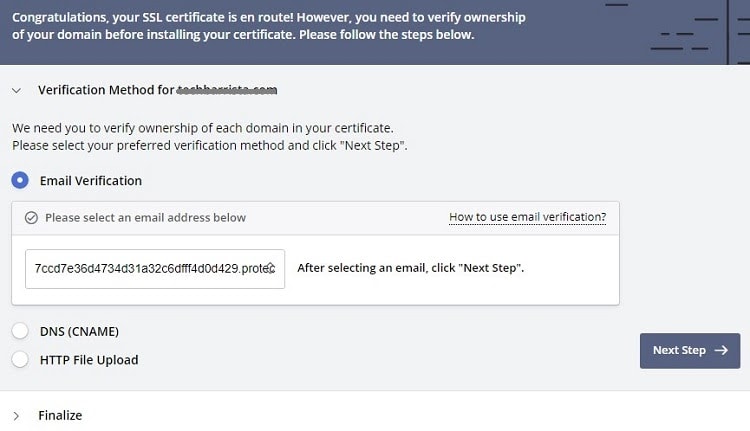
Task: Click the Finalize section heading
Action: [x=60, y=415]
